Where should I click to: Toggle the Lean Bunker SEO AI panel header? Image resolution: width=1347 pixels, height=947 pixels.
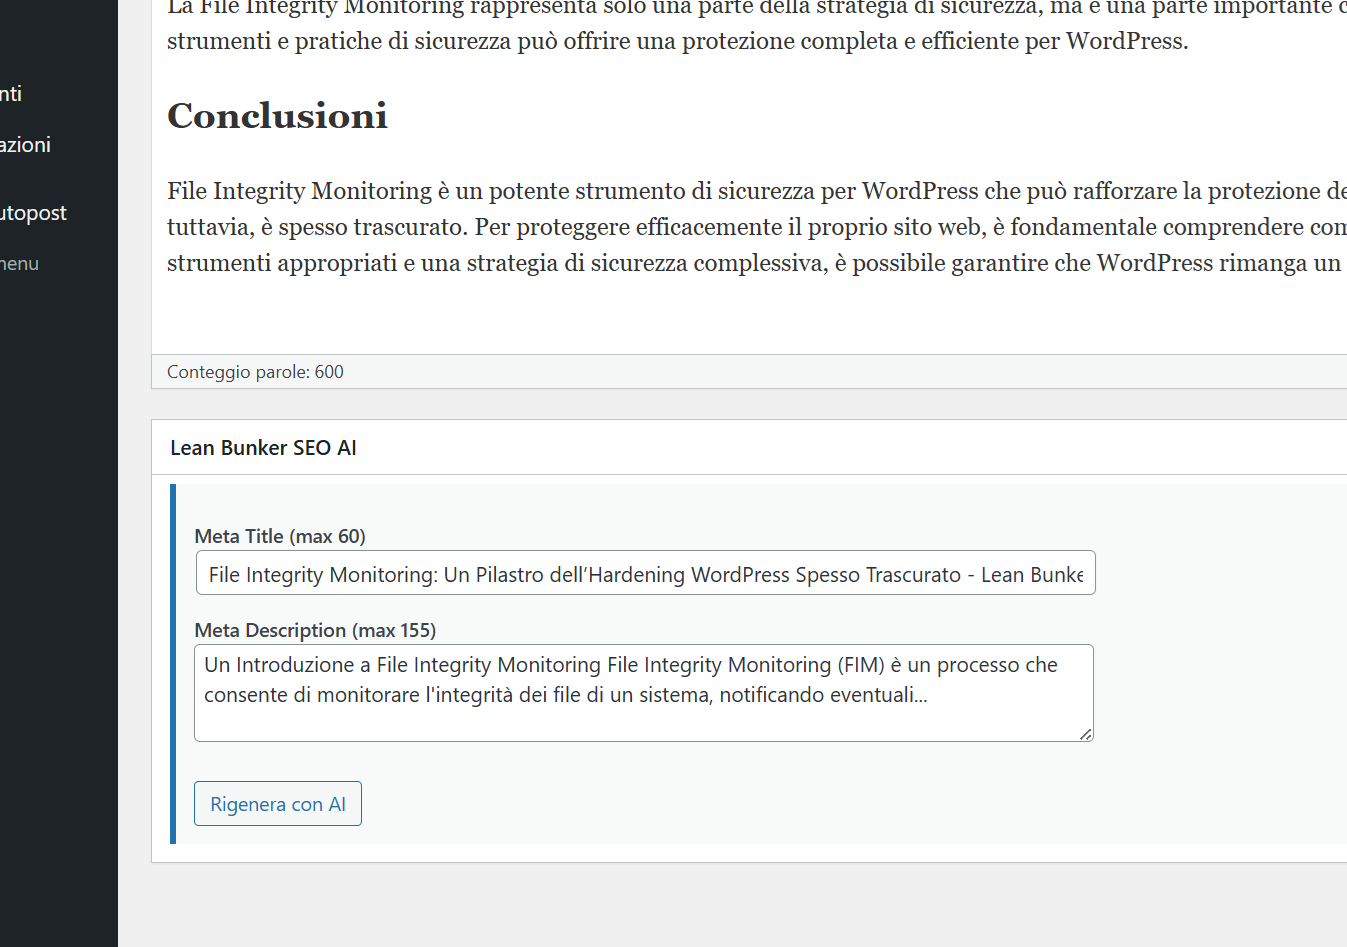[263, 448]
